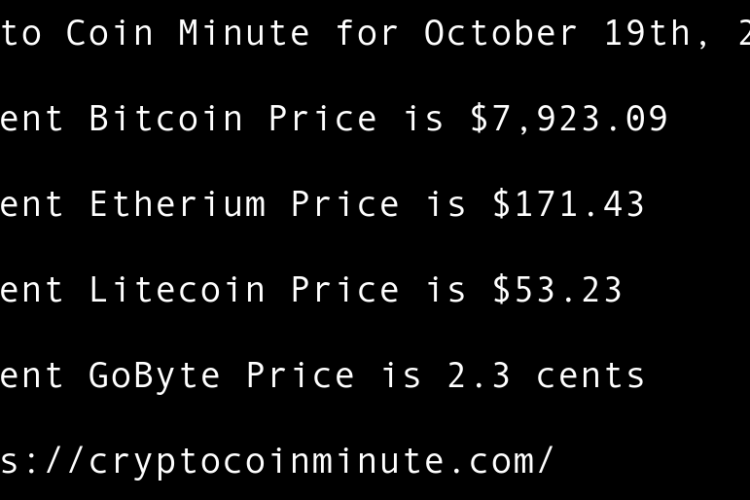Click the word Minute in the title
This screenshot has width=750, height=500.
[x=244, y=34]
